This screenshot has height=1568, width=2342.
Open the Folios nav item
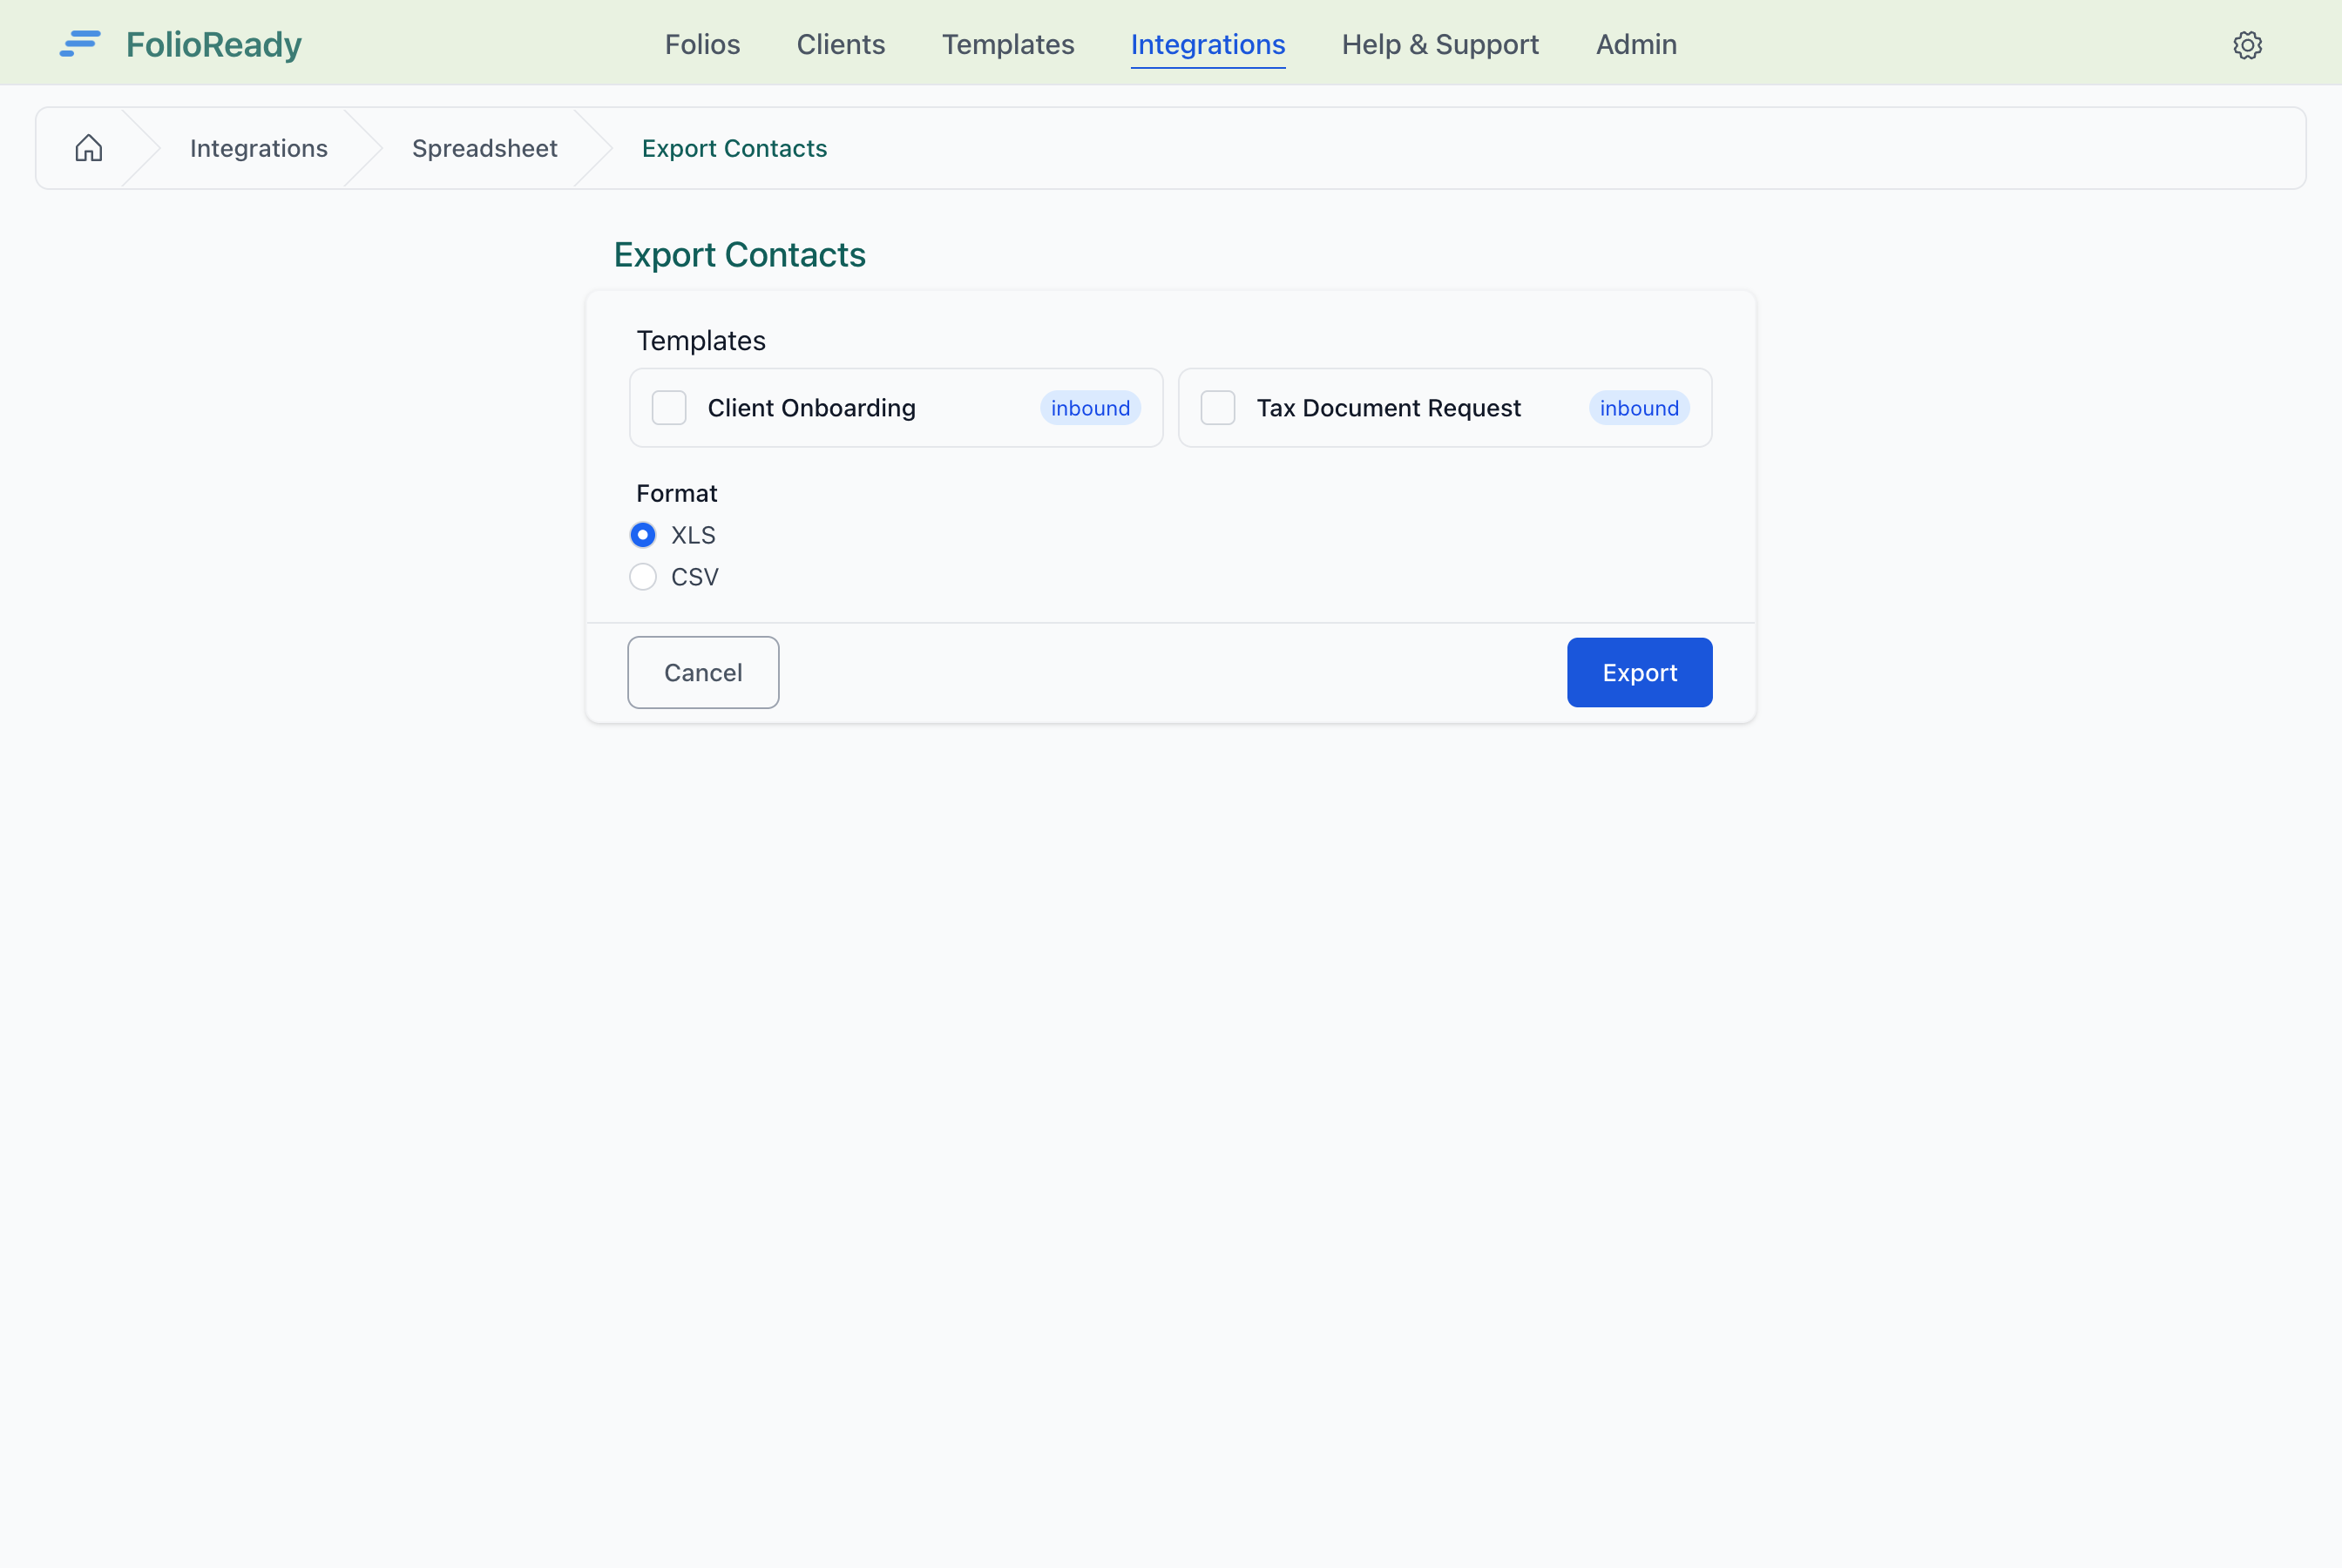702,44
